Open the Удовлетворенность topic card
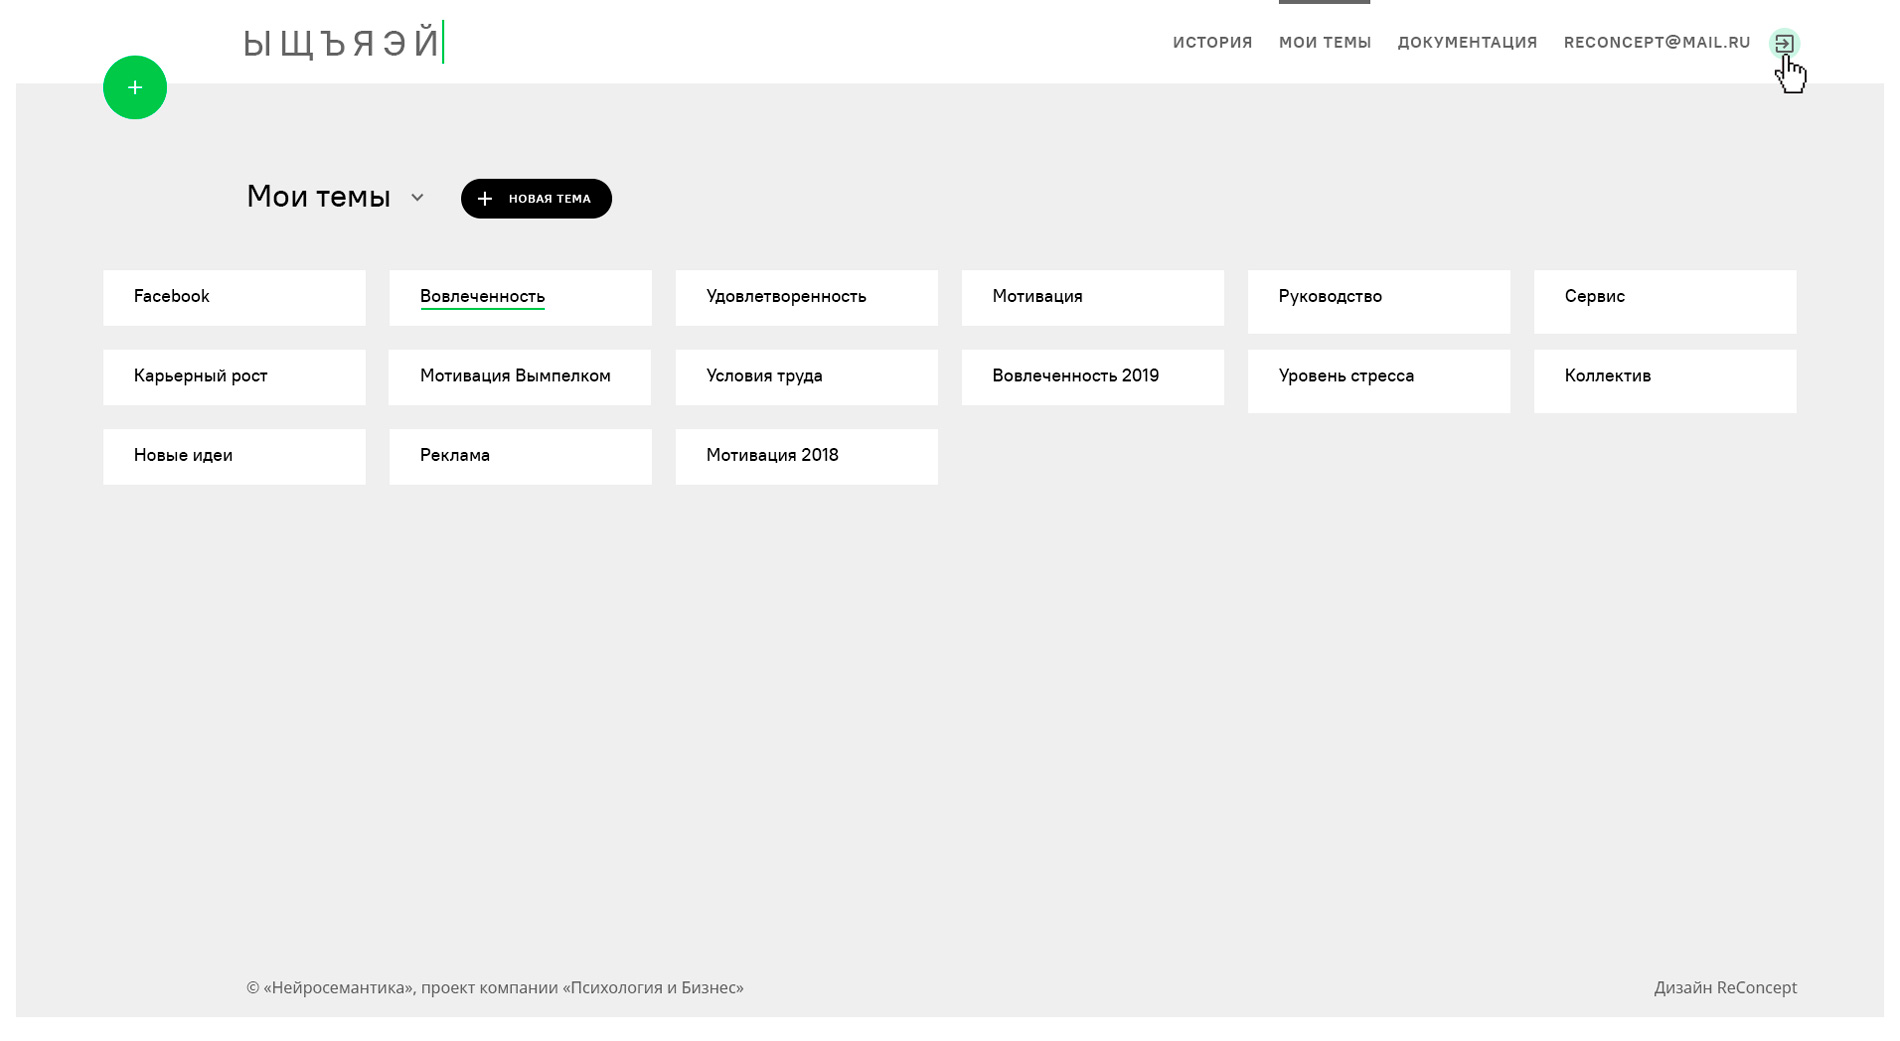This screenshot has width=1900, height=1041. [x=806, y=298]
